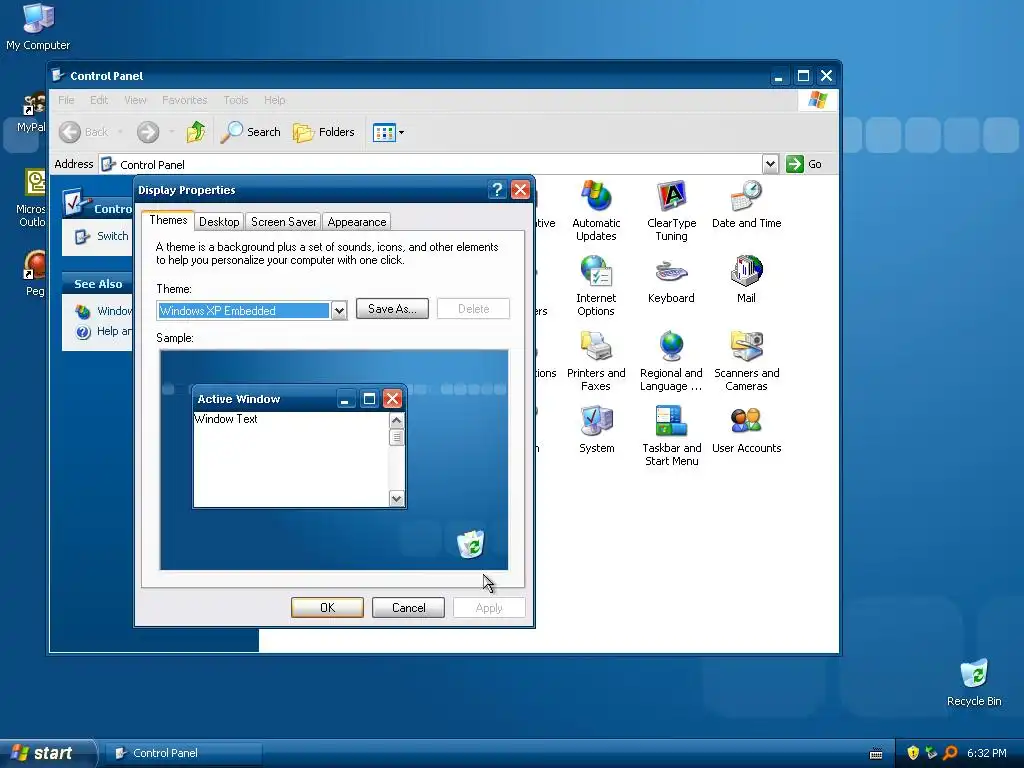Open the Keyboard applet icon
Image resolution: width=1024 pixels, height=768 pixels.
point(671,280)
